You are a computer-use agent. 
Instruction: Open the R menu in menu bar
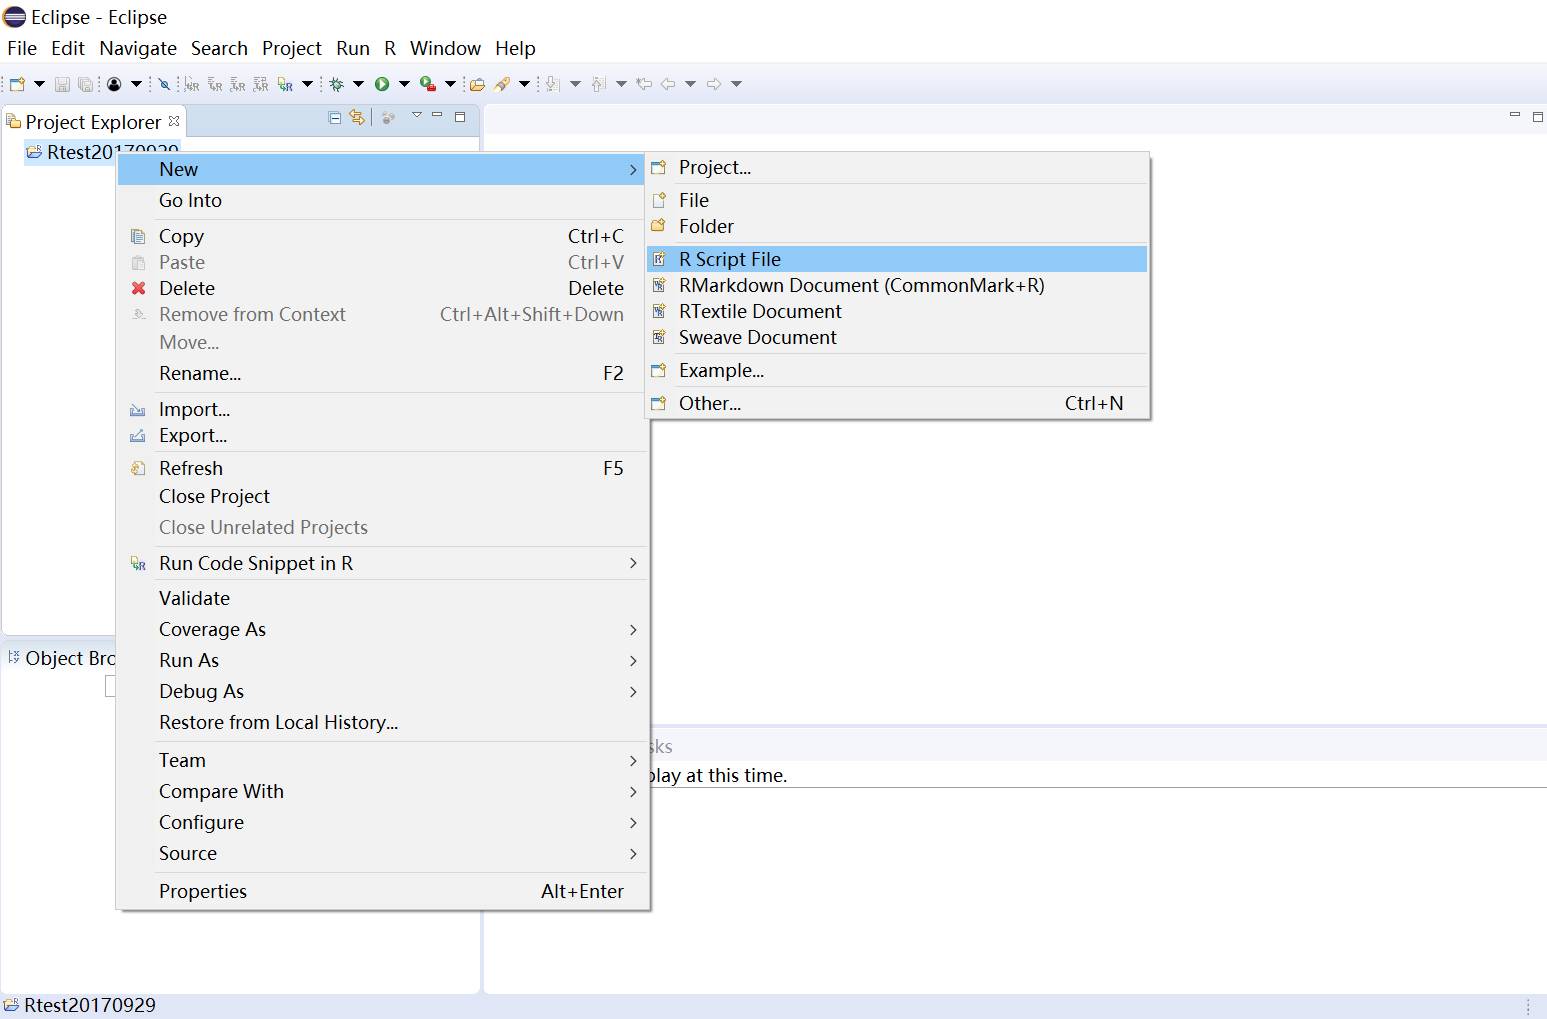point(390,48)
